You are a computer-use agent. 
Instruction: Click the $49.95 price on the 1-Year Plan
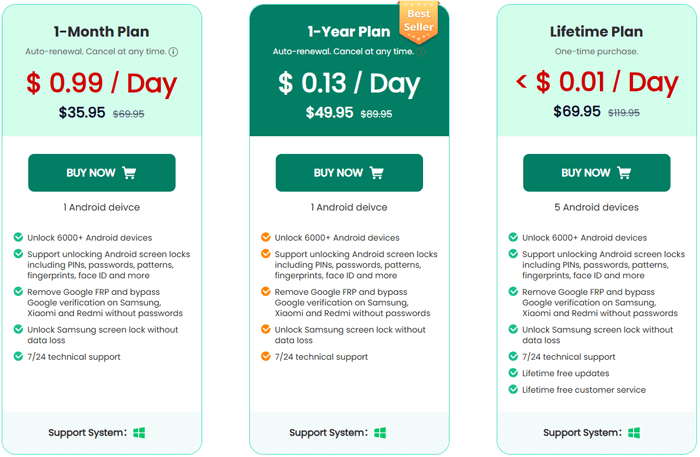[329, 112]
